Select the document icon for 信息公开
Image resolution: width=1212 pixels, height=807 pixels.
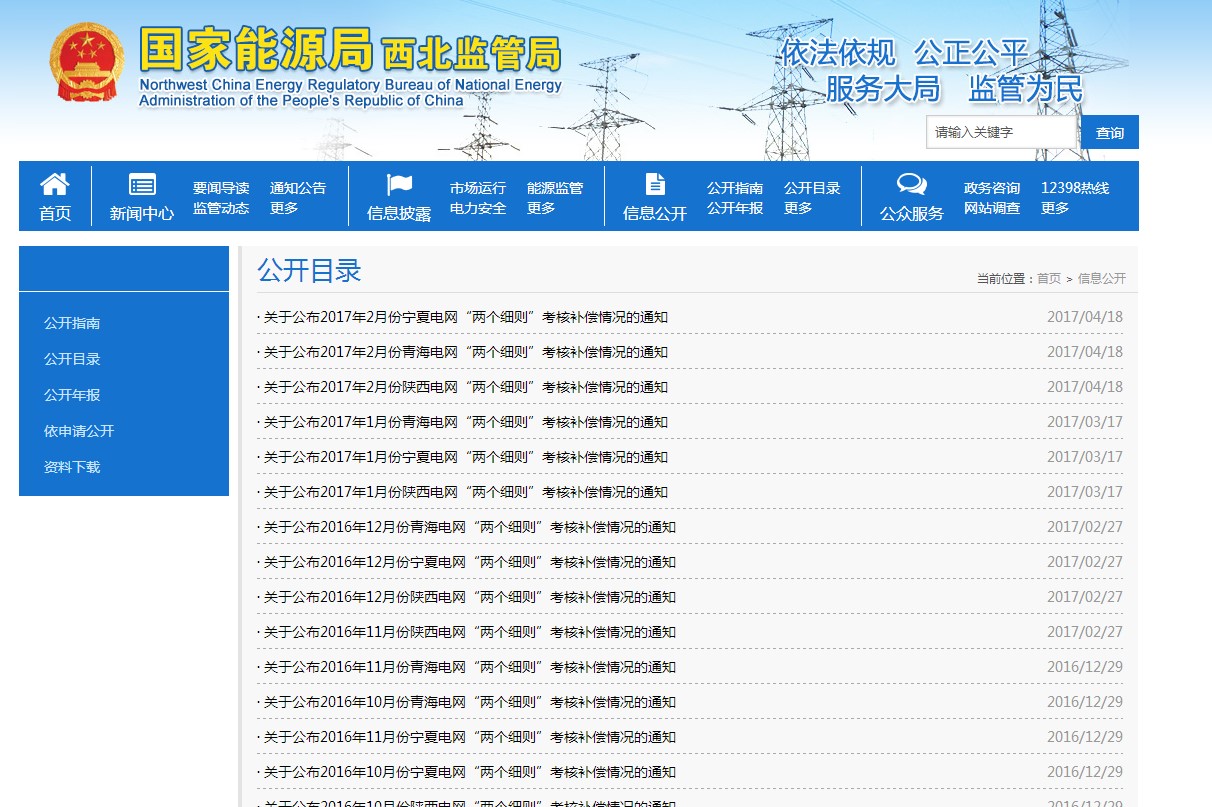click(x=655, y=185)
